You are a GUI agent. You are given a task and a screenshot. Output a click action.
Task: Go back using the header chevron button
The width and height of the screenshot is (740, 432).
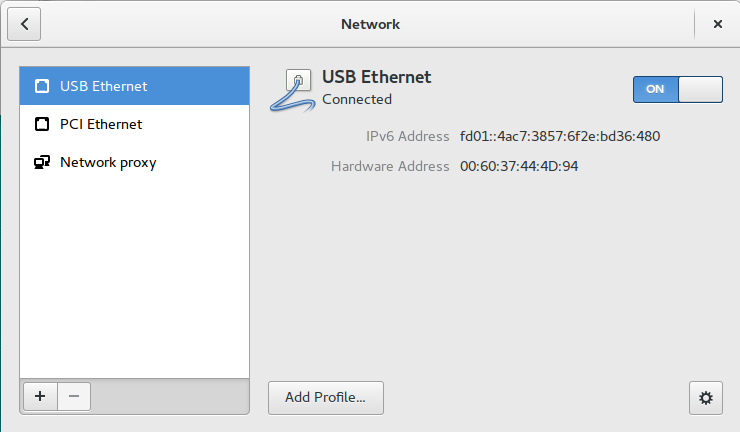[24, 23]
